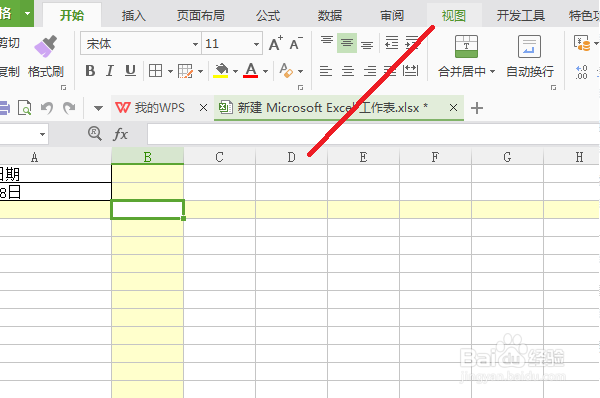Click the distributed alignment icon
The height and width of the screenshot is (398, 600).
[411, 71]
